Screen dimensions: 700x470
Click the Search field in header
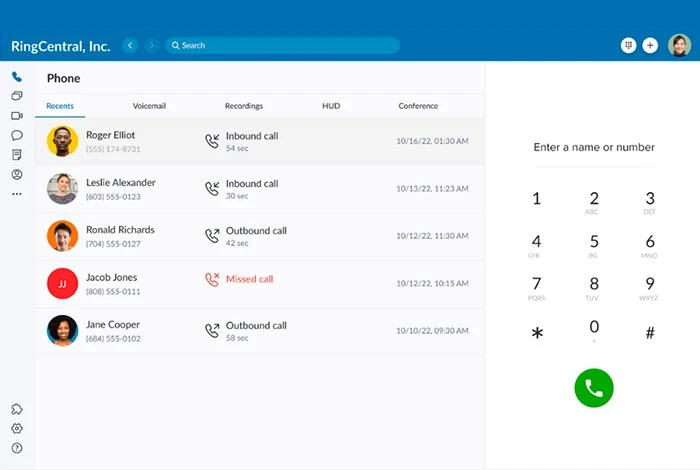[282, 45]
